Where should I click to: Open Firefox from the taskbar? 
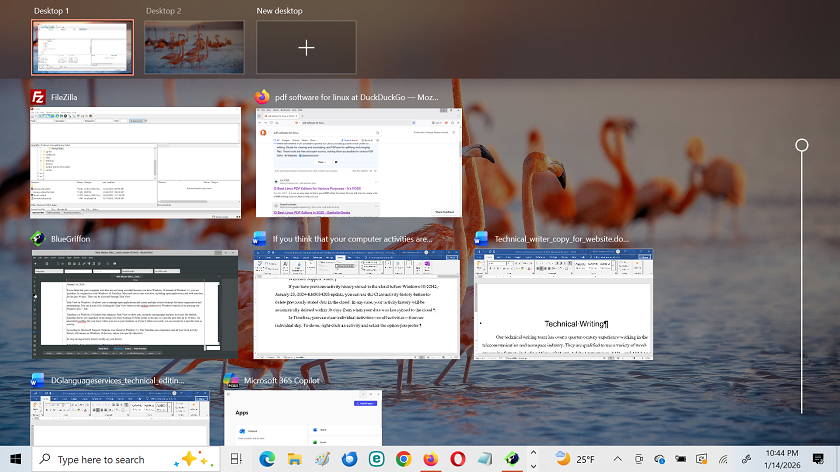(x=430, y=459)
